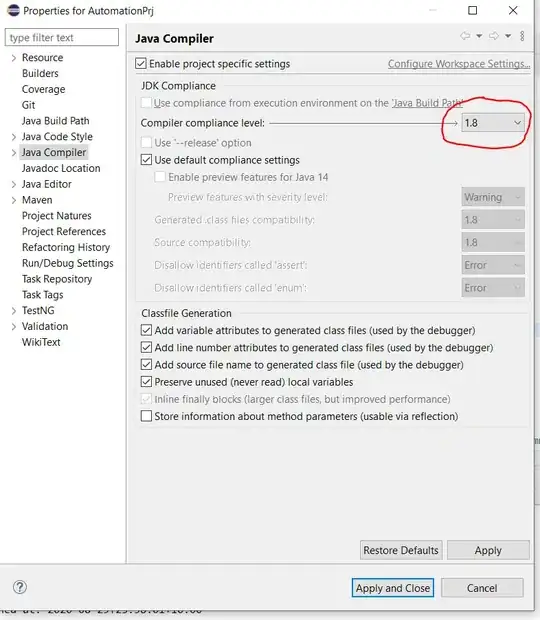Image resolution: width=540 pixels, height=620 pixels.
Task: Click the help question mark icon
Action: (x=20, y=587)
